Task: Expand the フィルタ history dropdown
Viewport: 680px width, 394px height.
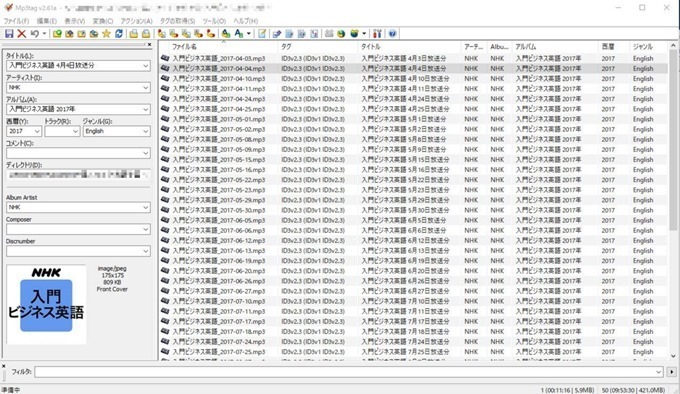Action: (x=658, y=372)
